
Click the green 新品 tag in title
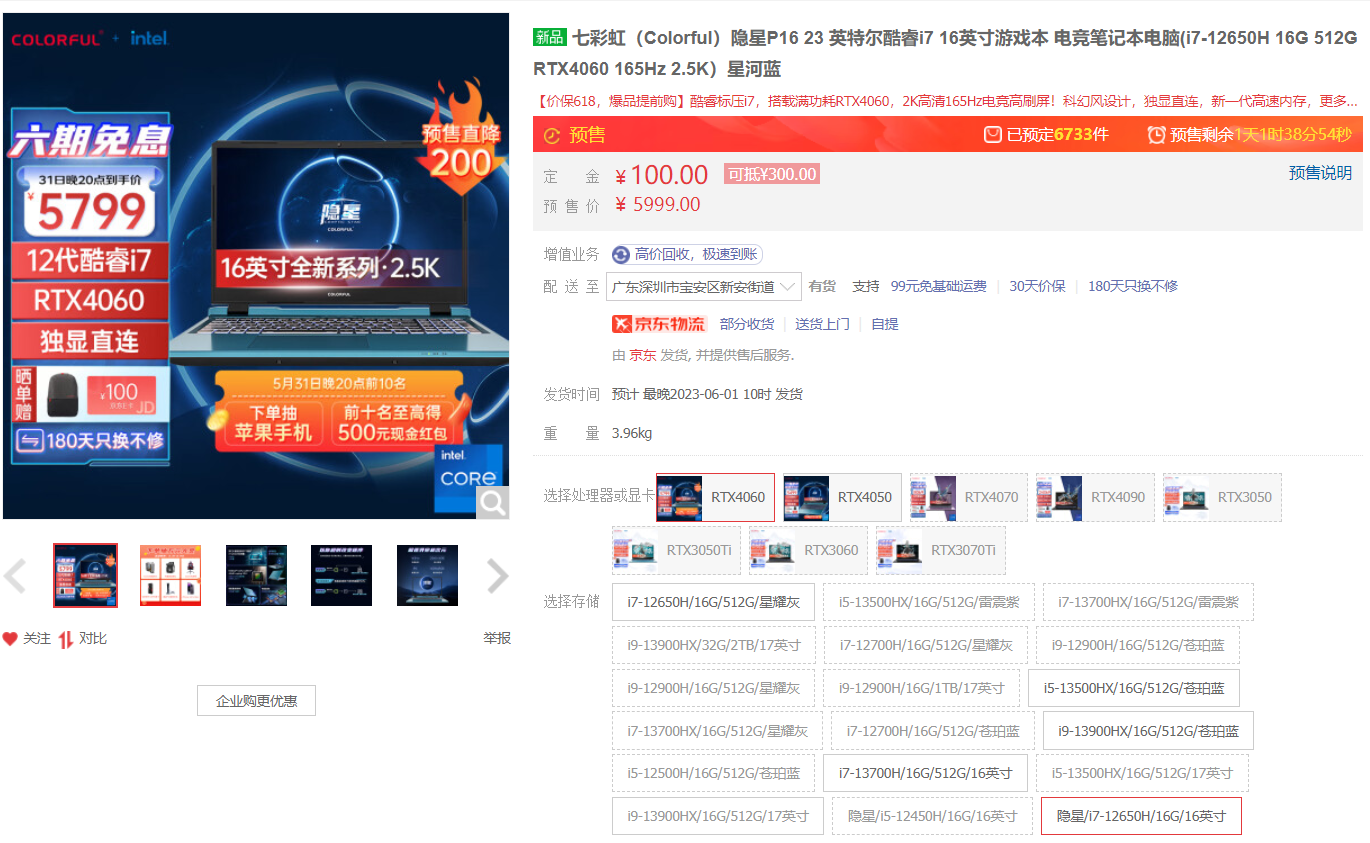pos(550,38)
